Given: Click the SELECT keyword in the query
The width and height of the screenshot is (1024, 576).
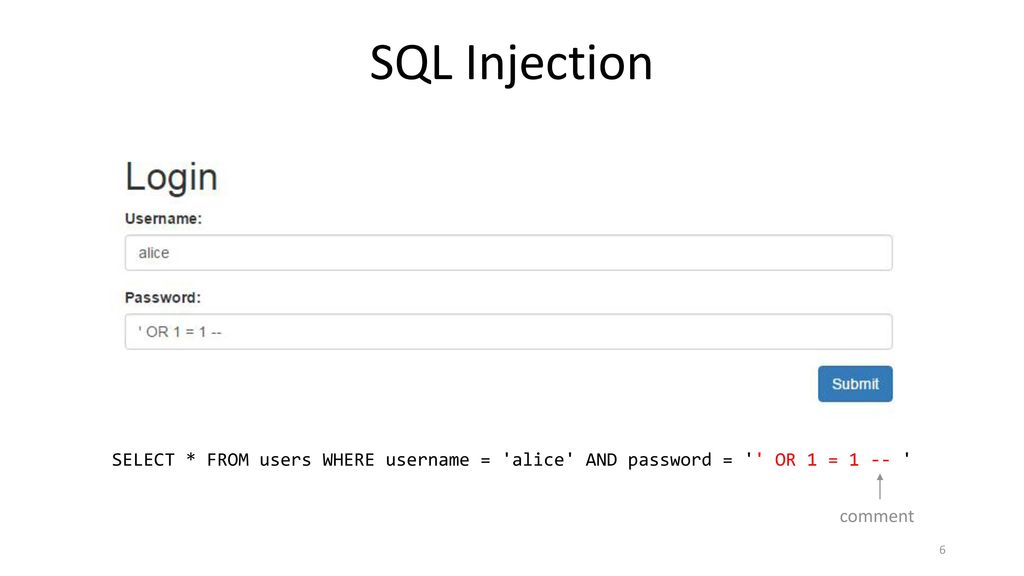Looking at the screenshot, I should pos(143,460).
